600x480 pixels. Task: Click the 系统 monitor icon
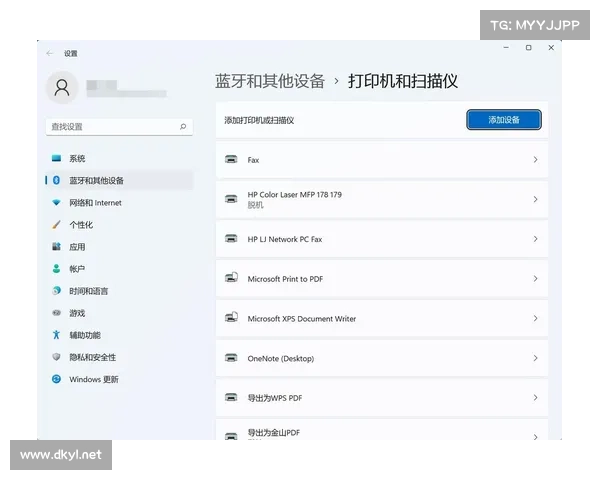click(x=56, y=158)
